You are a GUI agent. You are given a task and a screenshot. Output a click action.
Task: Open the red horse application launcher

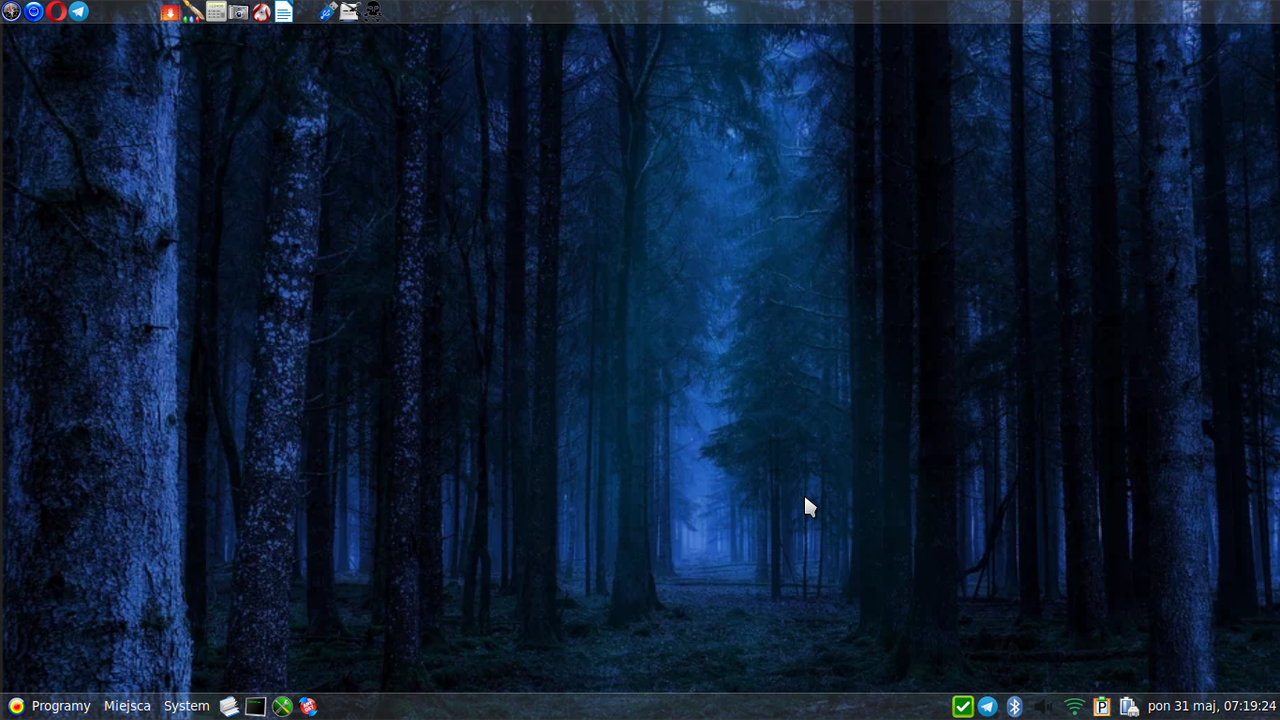click(x=261, y=12)
